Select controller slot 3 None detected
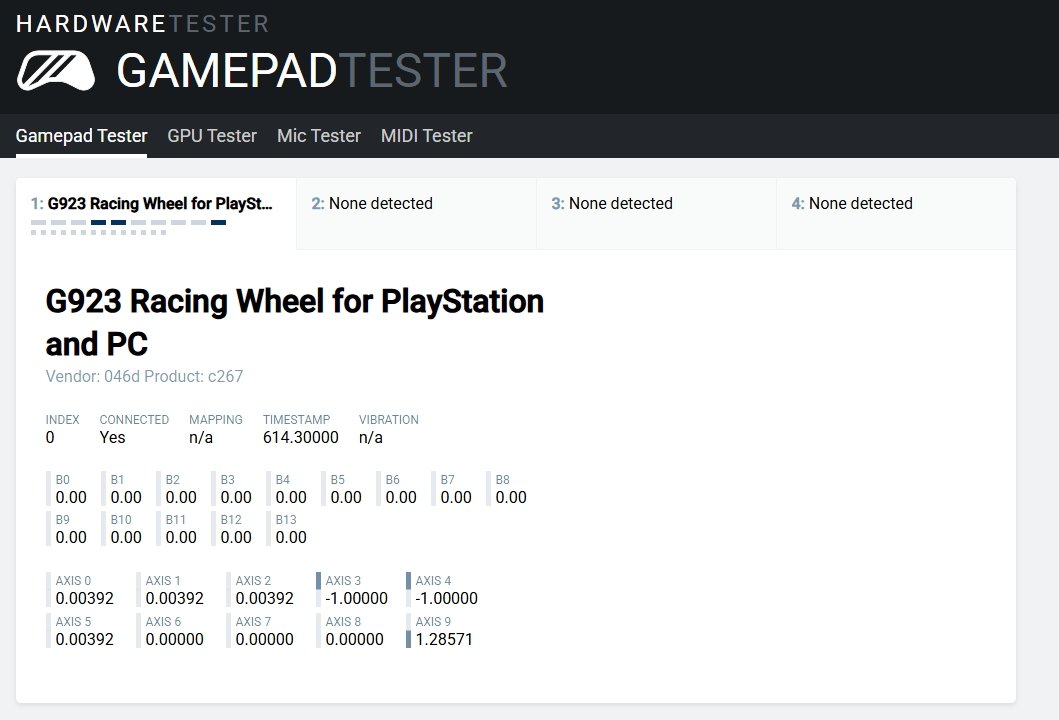Viewport: 1059px width, 720px height. (x=612, y=204)
